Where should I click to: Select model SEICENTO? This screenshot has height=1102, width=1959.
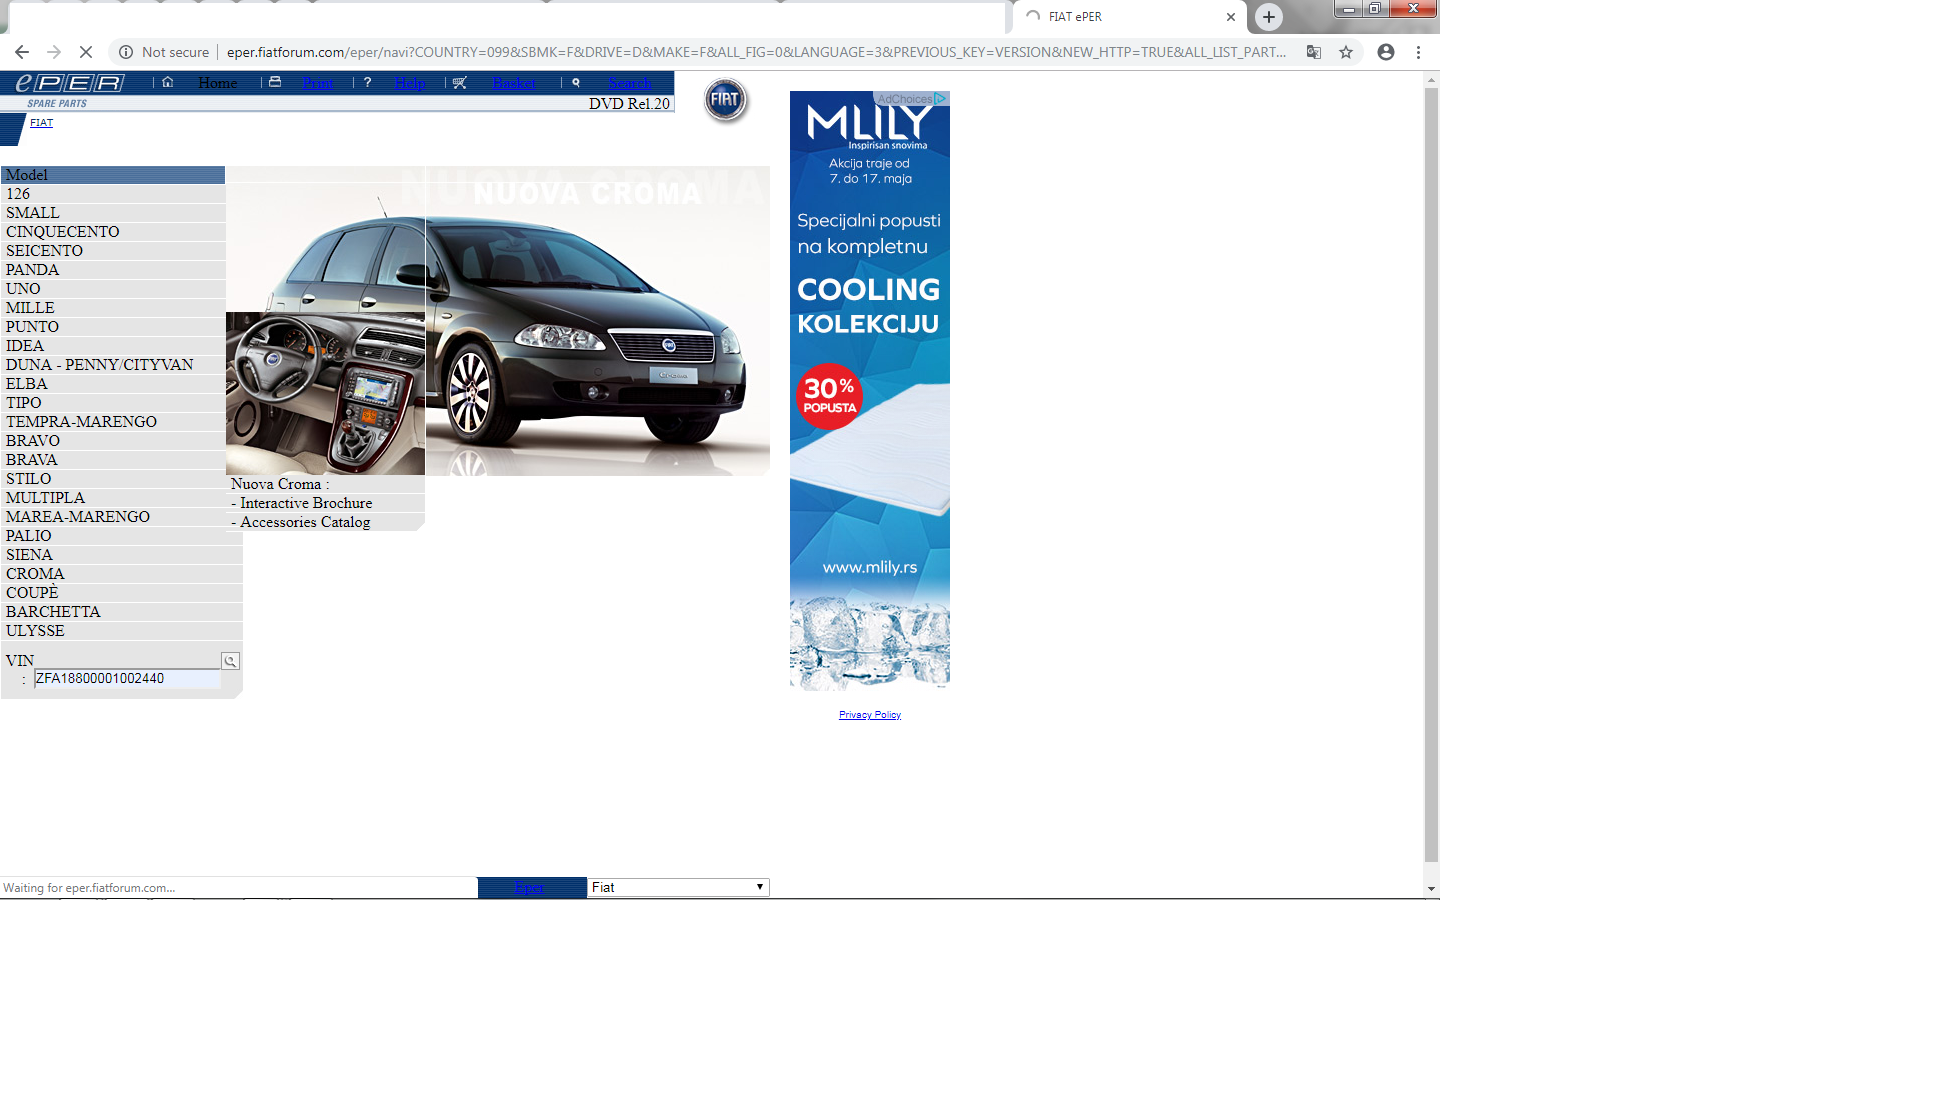(x=113, y=251)
